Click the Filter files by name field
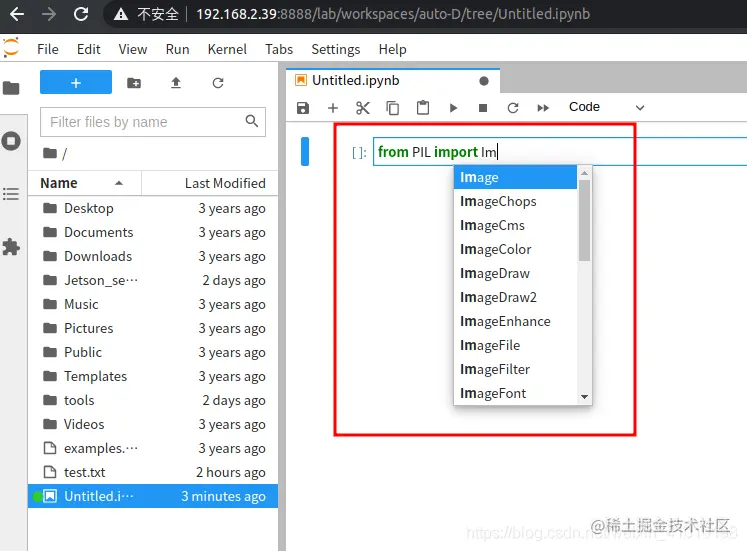Image resolution: width=747 pixels, height=551 pixels. 153,122
